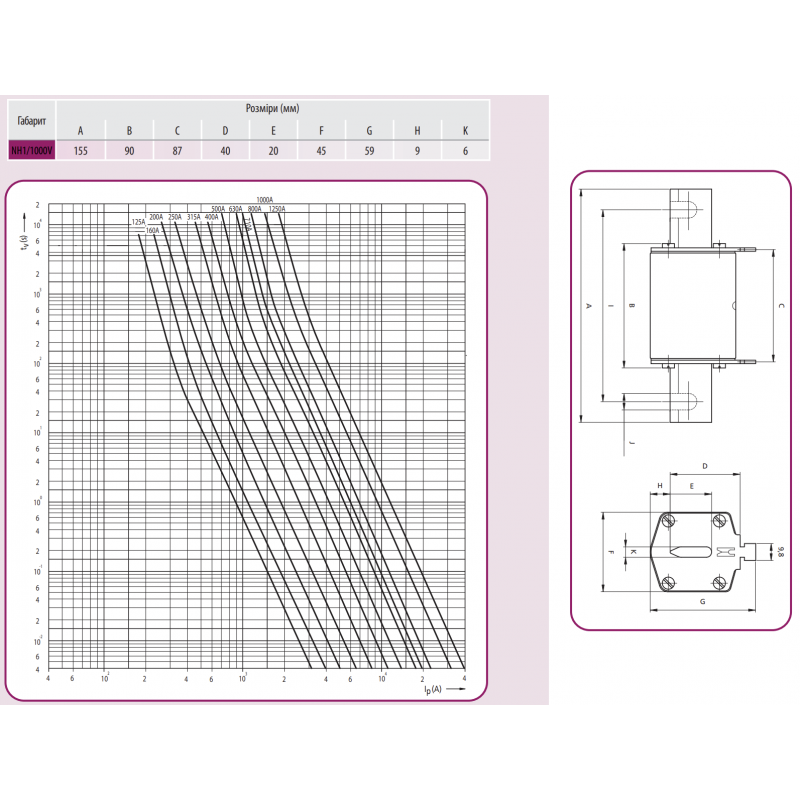Select the Габарит header cell

click(31, 120)
